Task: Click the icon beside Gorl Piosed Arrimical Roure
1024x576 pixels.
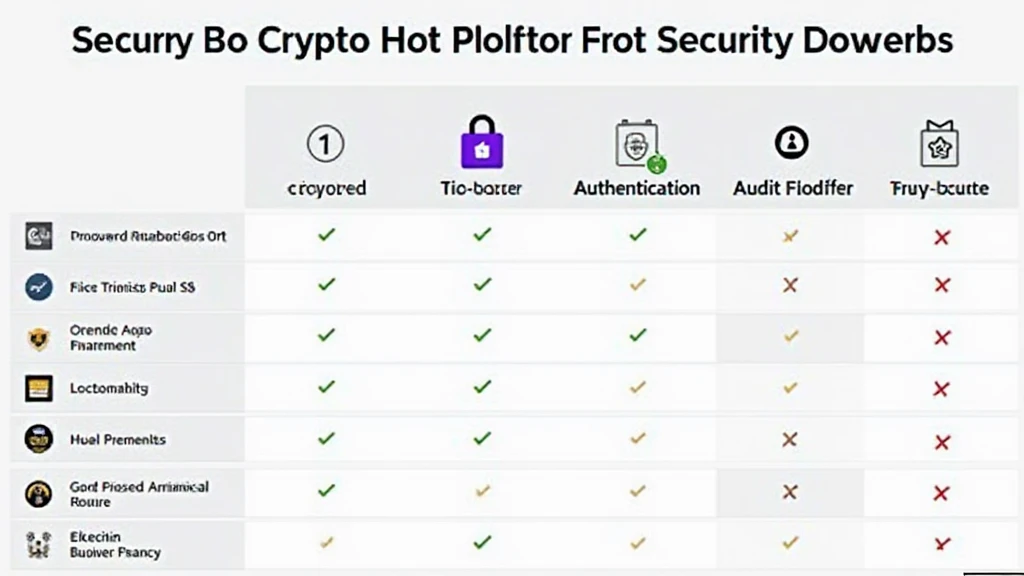Action: click(x=39, y=494)
